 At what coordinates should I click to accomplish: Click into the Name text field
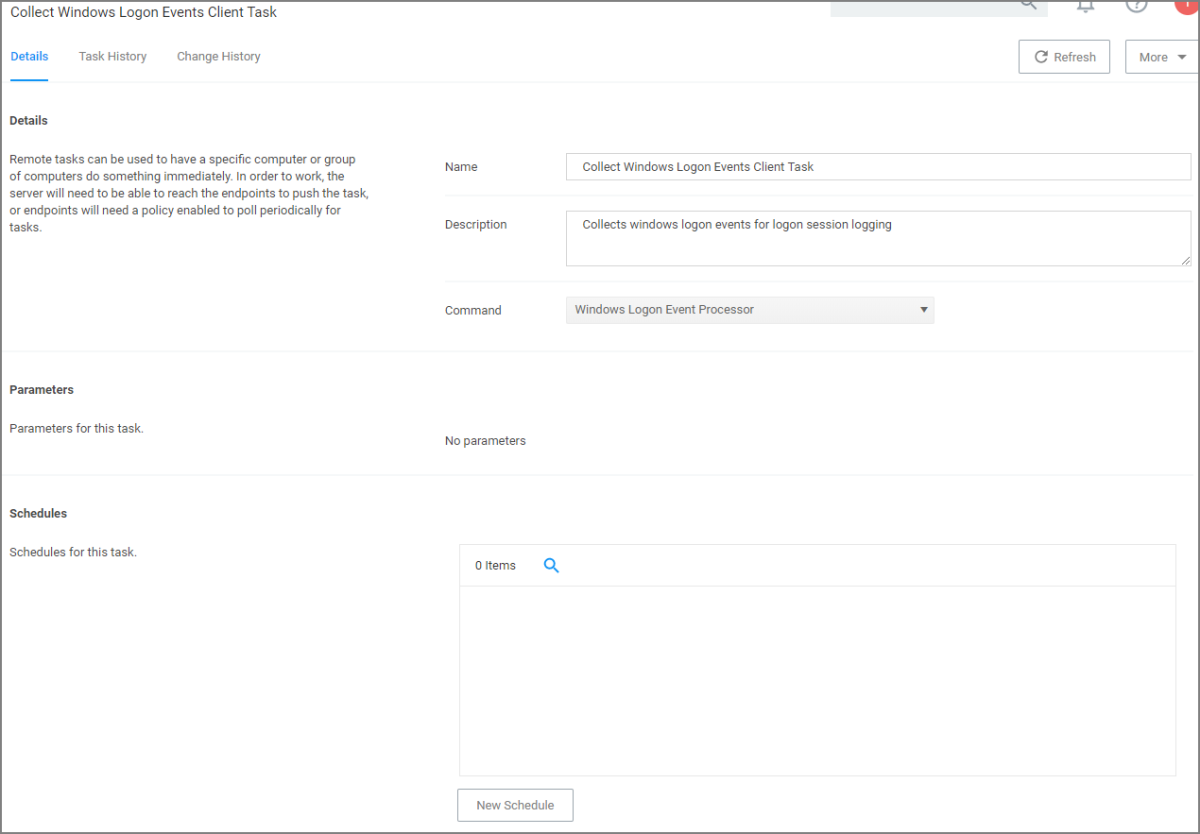878,167
